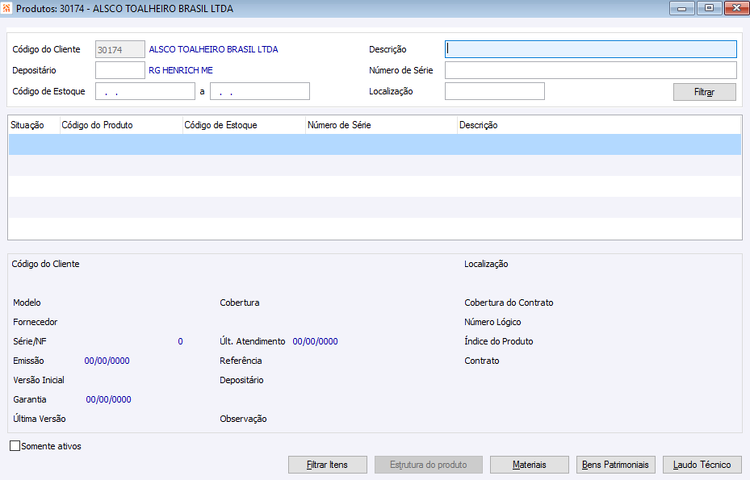Click the Localização filter field
The width and height of the screenshot is (750, 480).
pyautogui.click(x=495, y=91)
